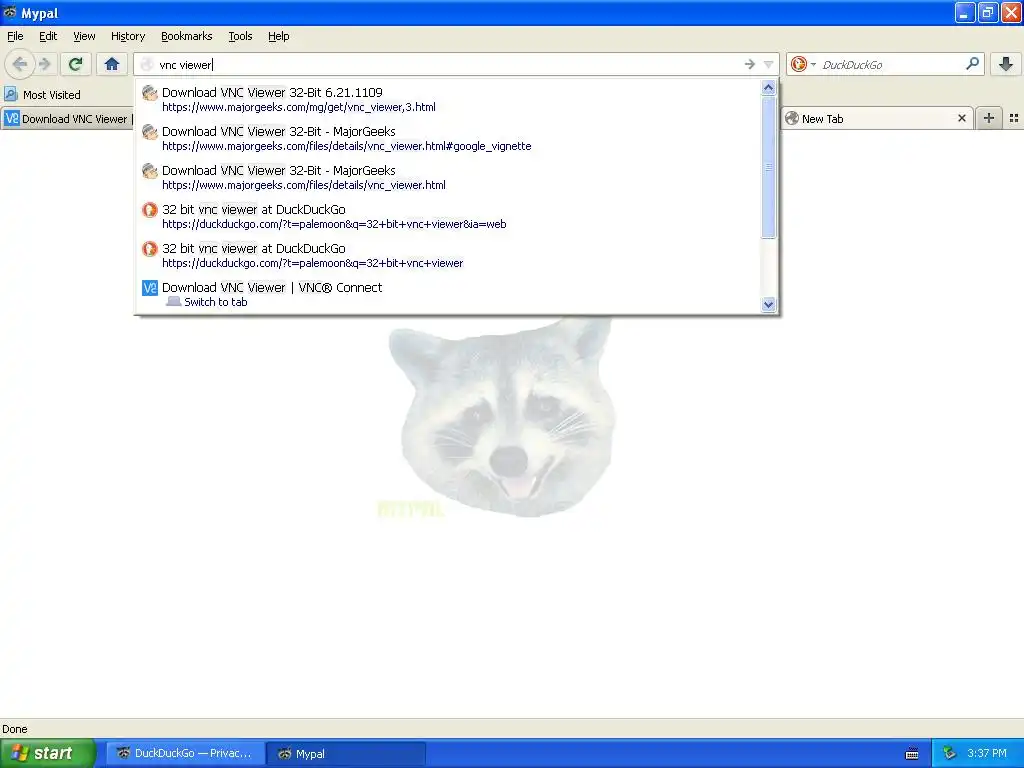This screenshot has width=1024, height=768.
Task: Click Switch to tab label
Action: (x=216, y=302)
